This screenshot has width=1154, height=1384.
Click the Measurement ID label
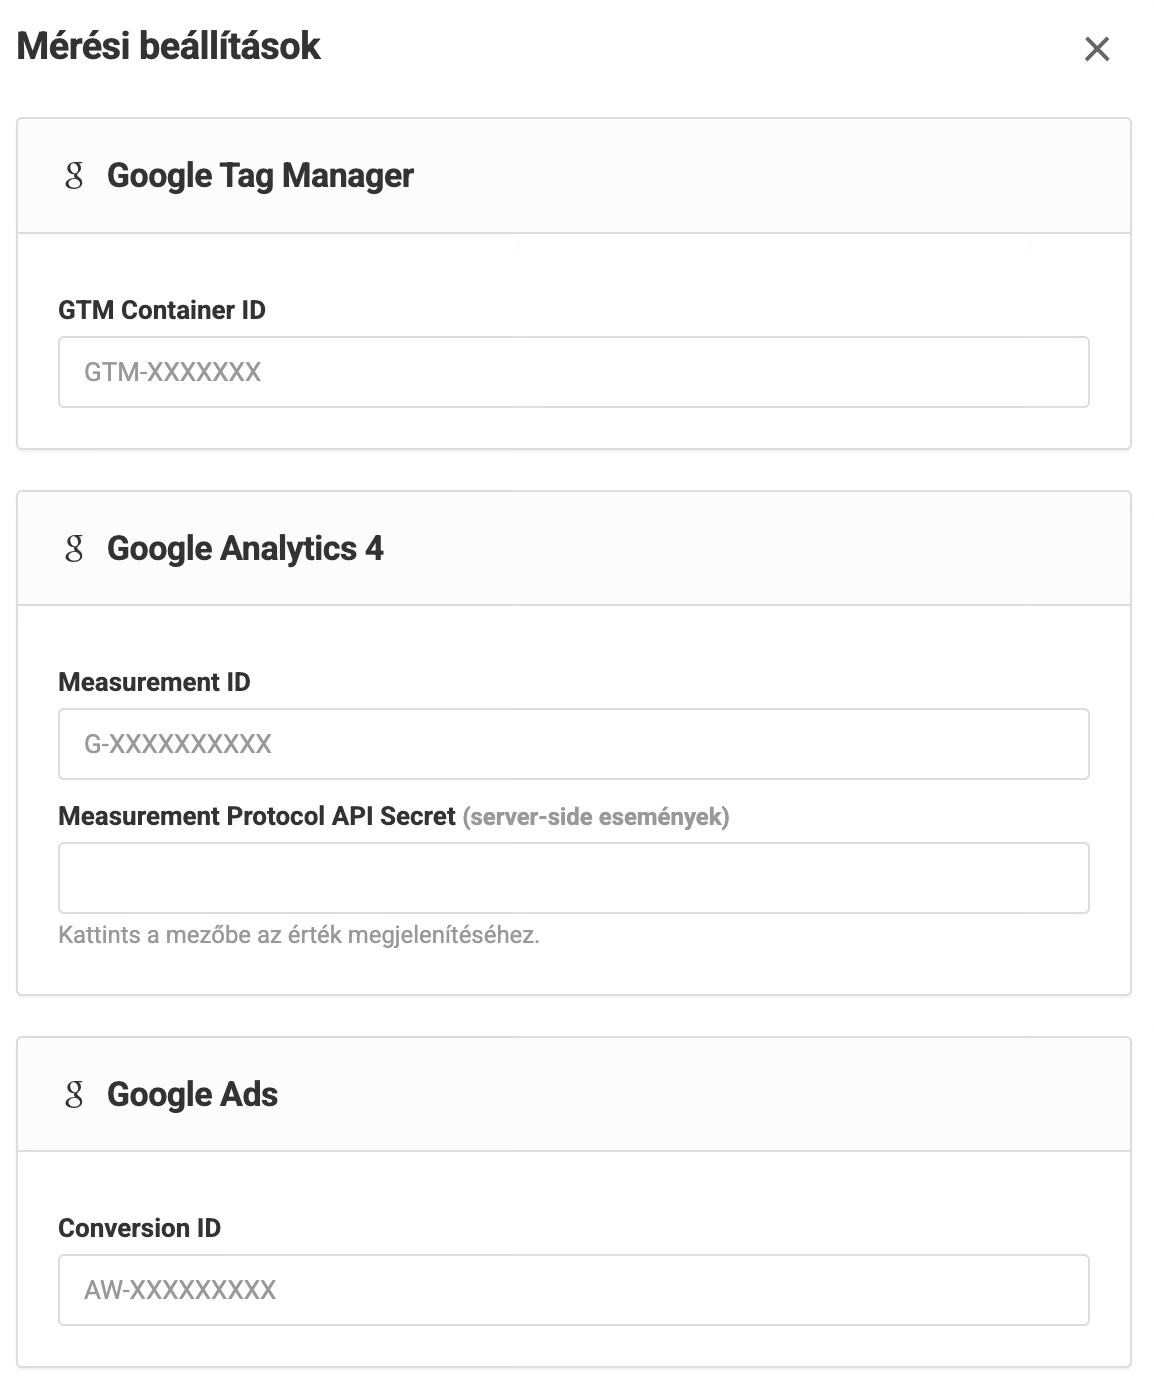click(154, 682)
